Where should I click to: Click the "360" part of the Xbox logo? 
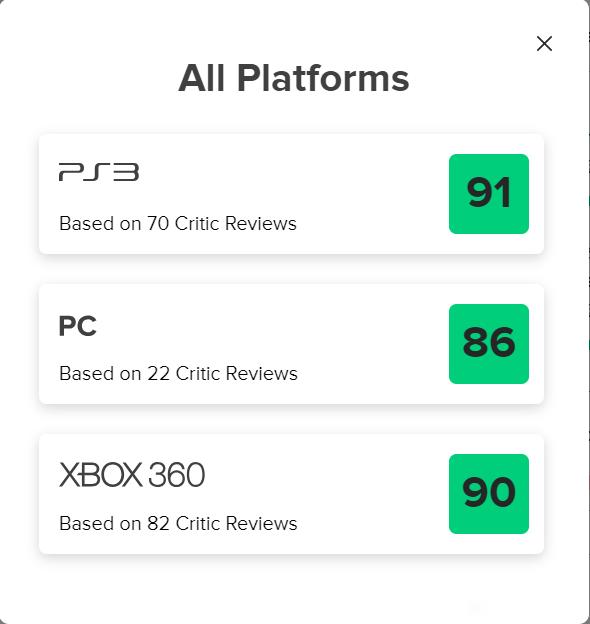coord(176,475)
